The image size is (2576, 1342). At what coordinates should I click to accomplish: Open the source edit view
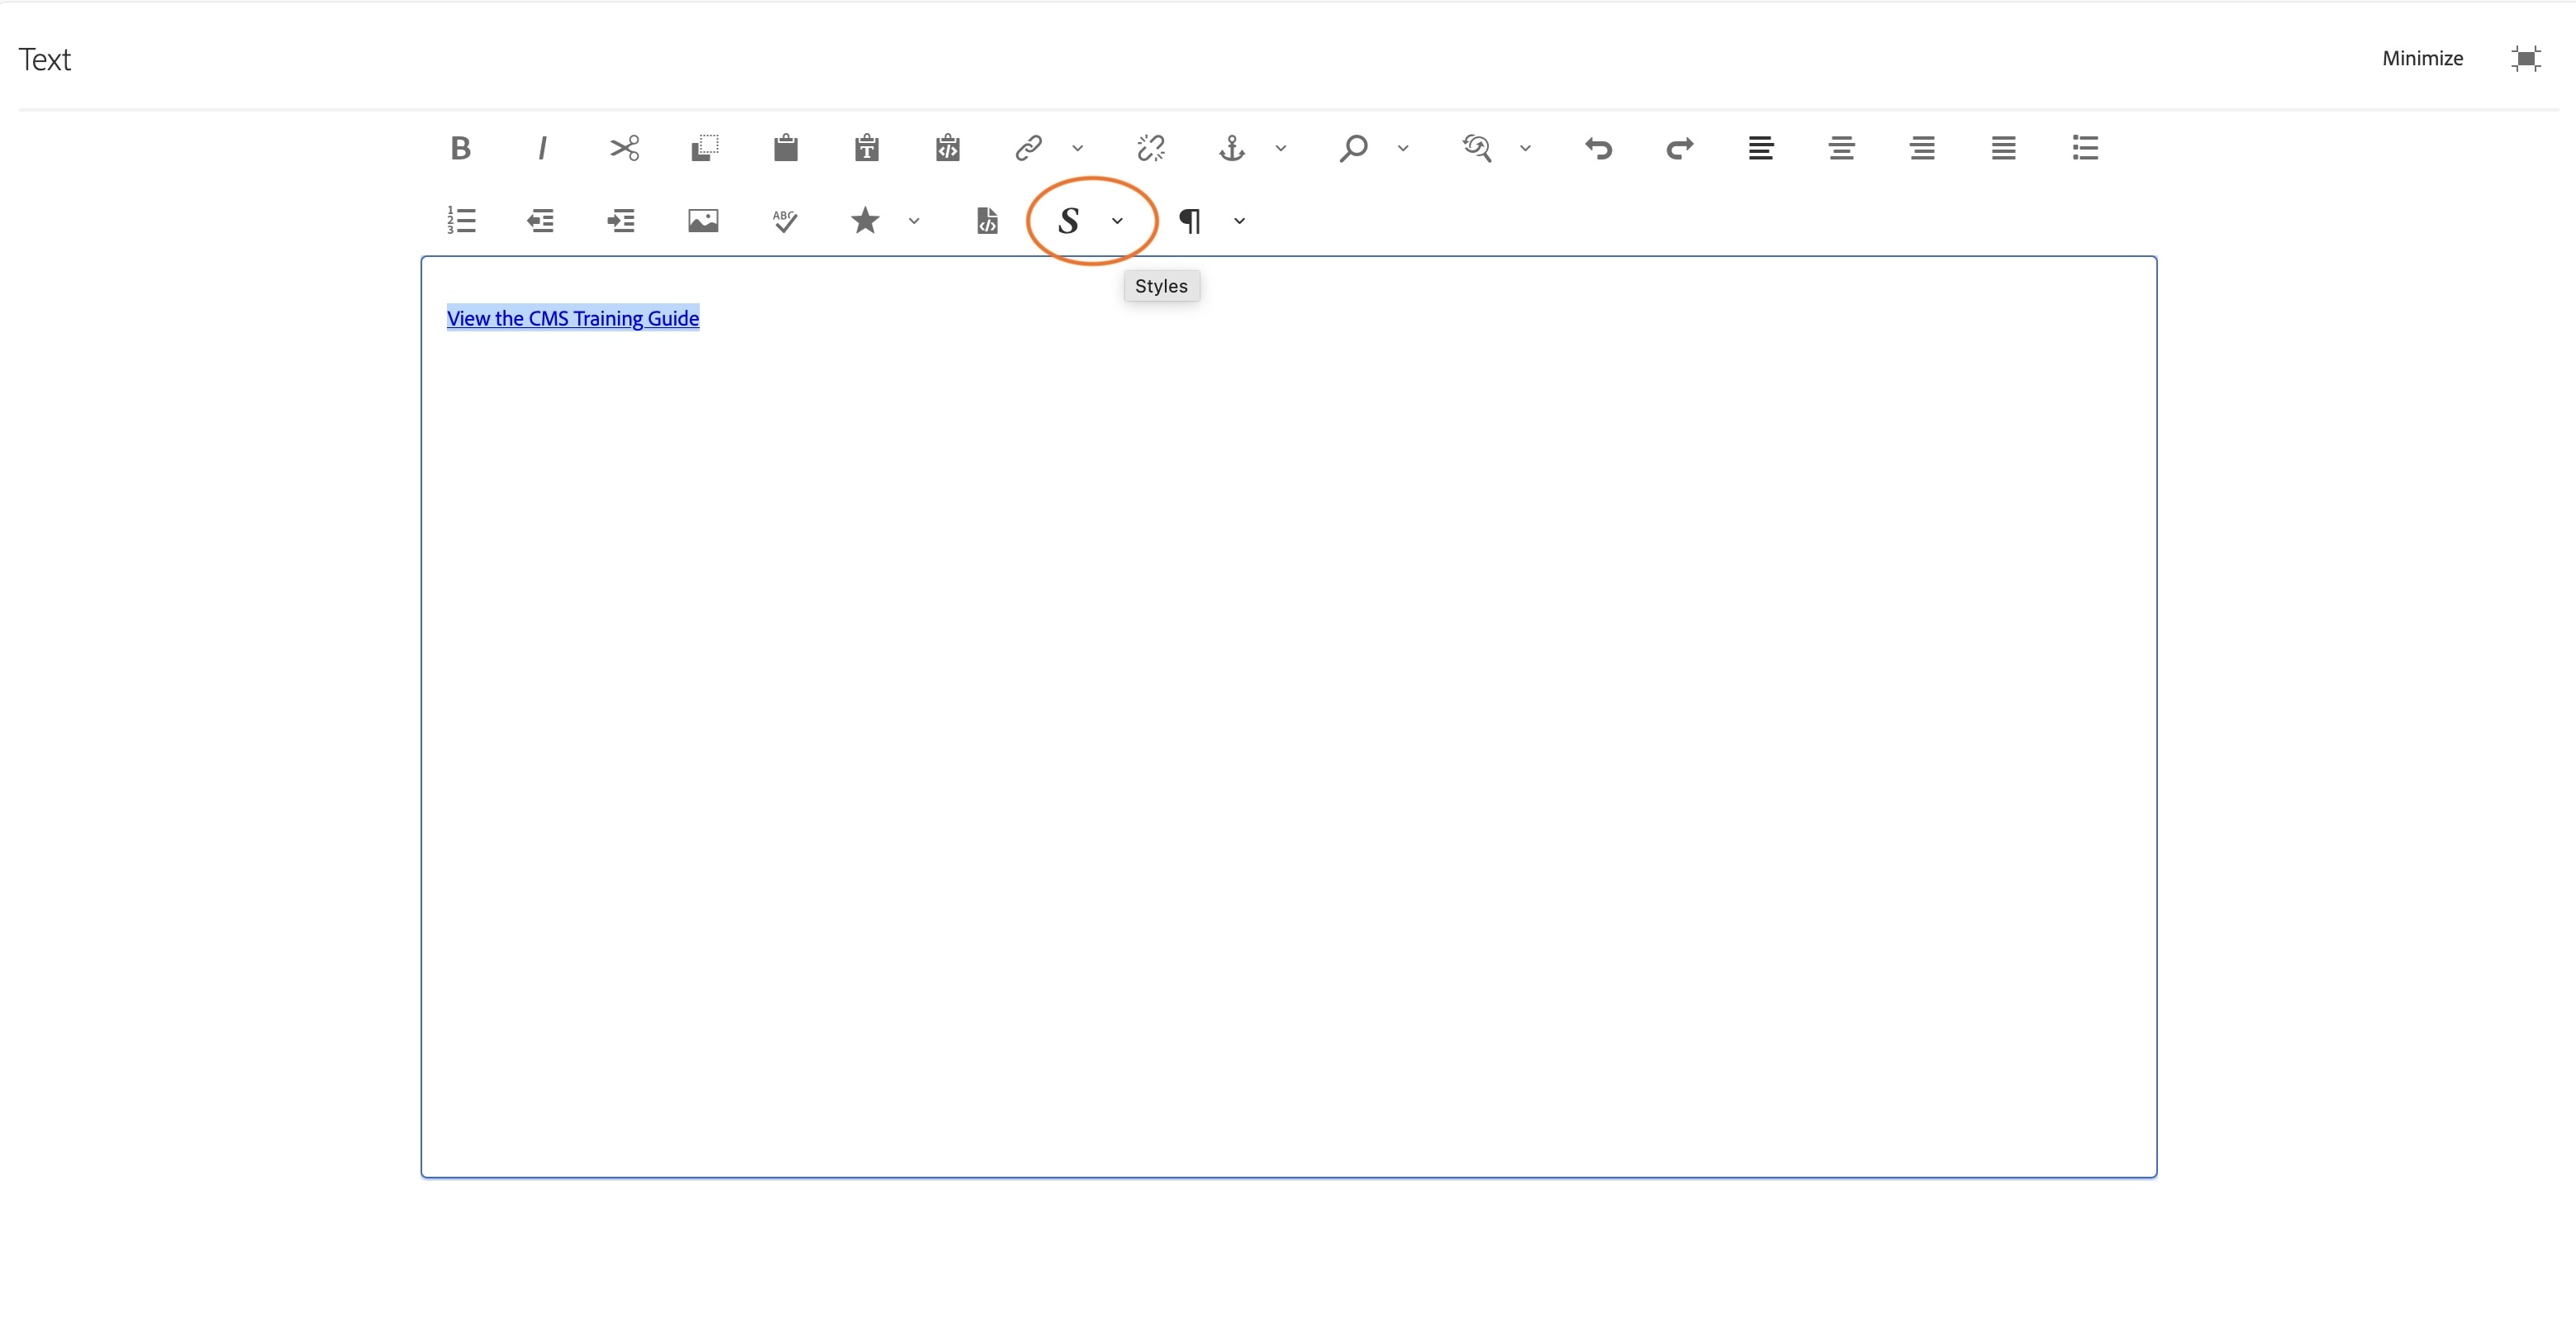[x=987, y=220]
